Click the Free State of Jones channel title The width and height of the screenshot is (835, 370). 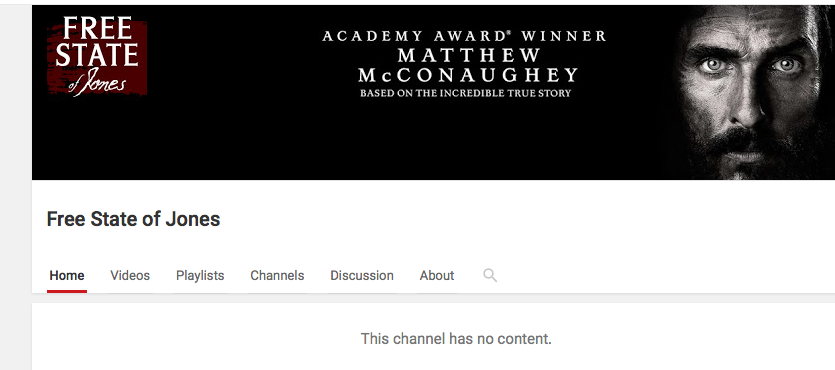tap(134, 219)
